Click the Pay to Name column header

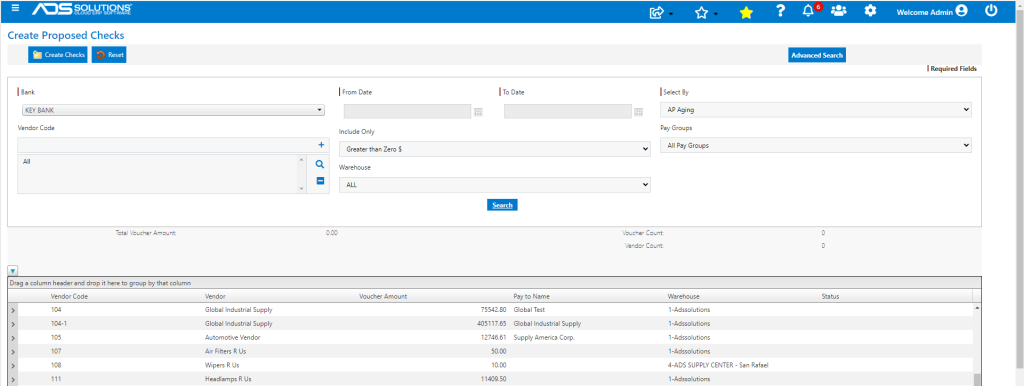(x=532, y=297)
